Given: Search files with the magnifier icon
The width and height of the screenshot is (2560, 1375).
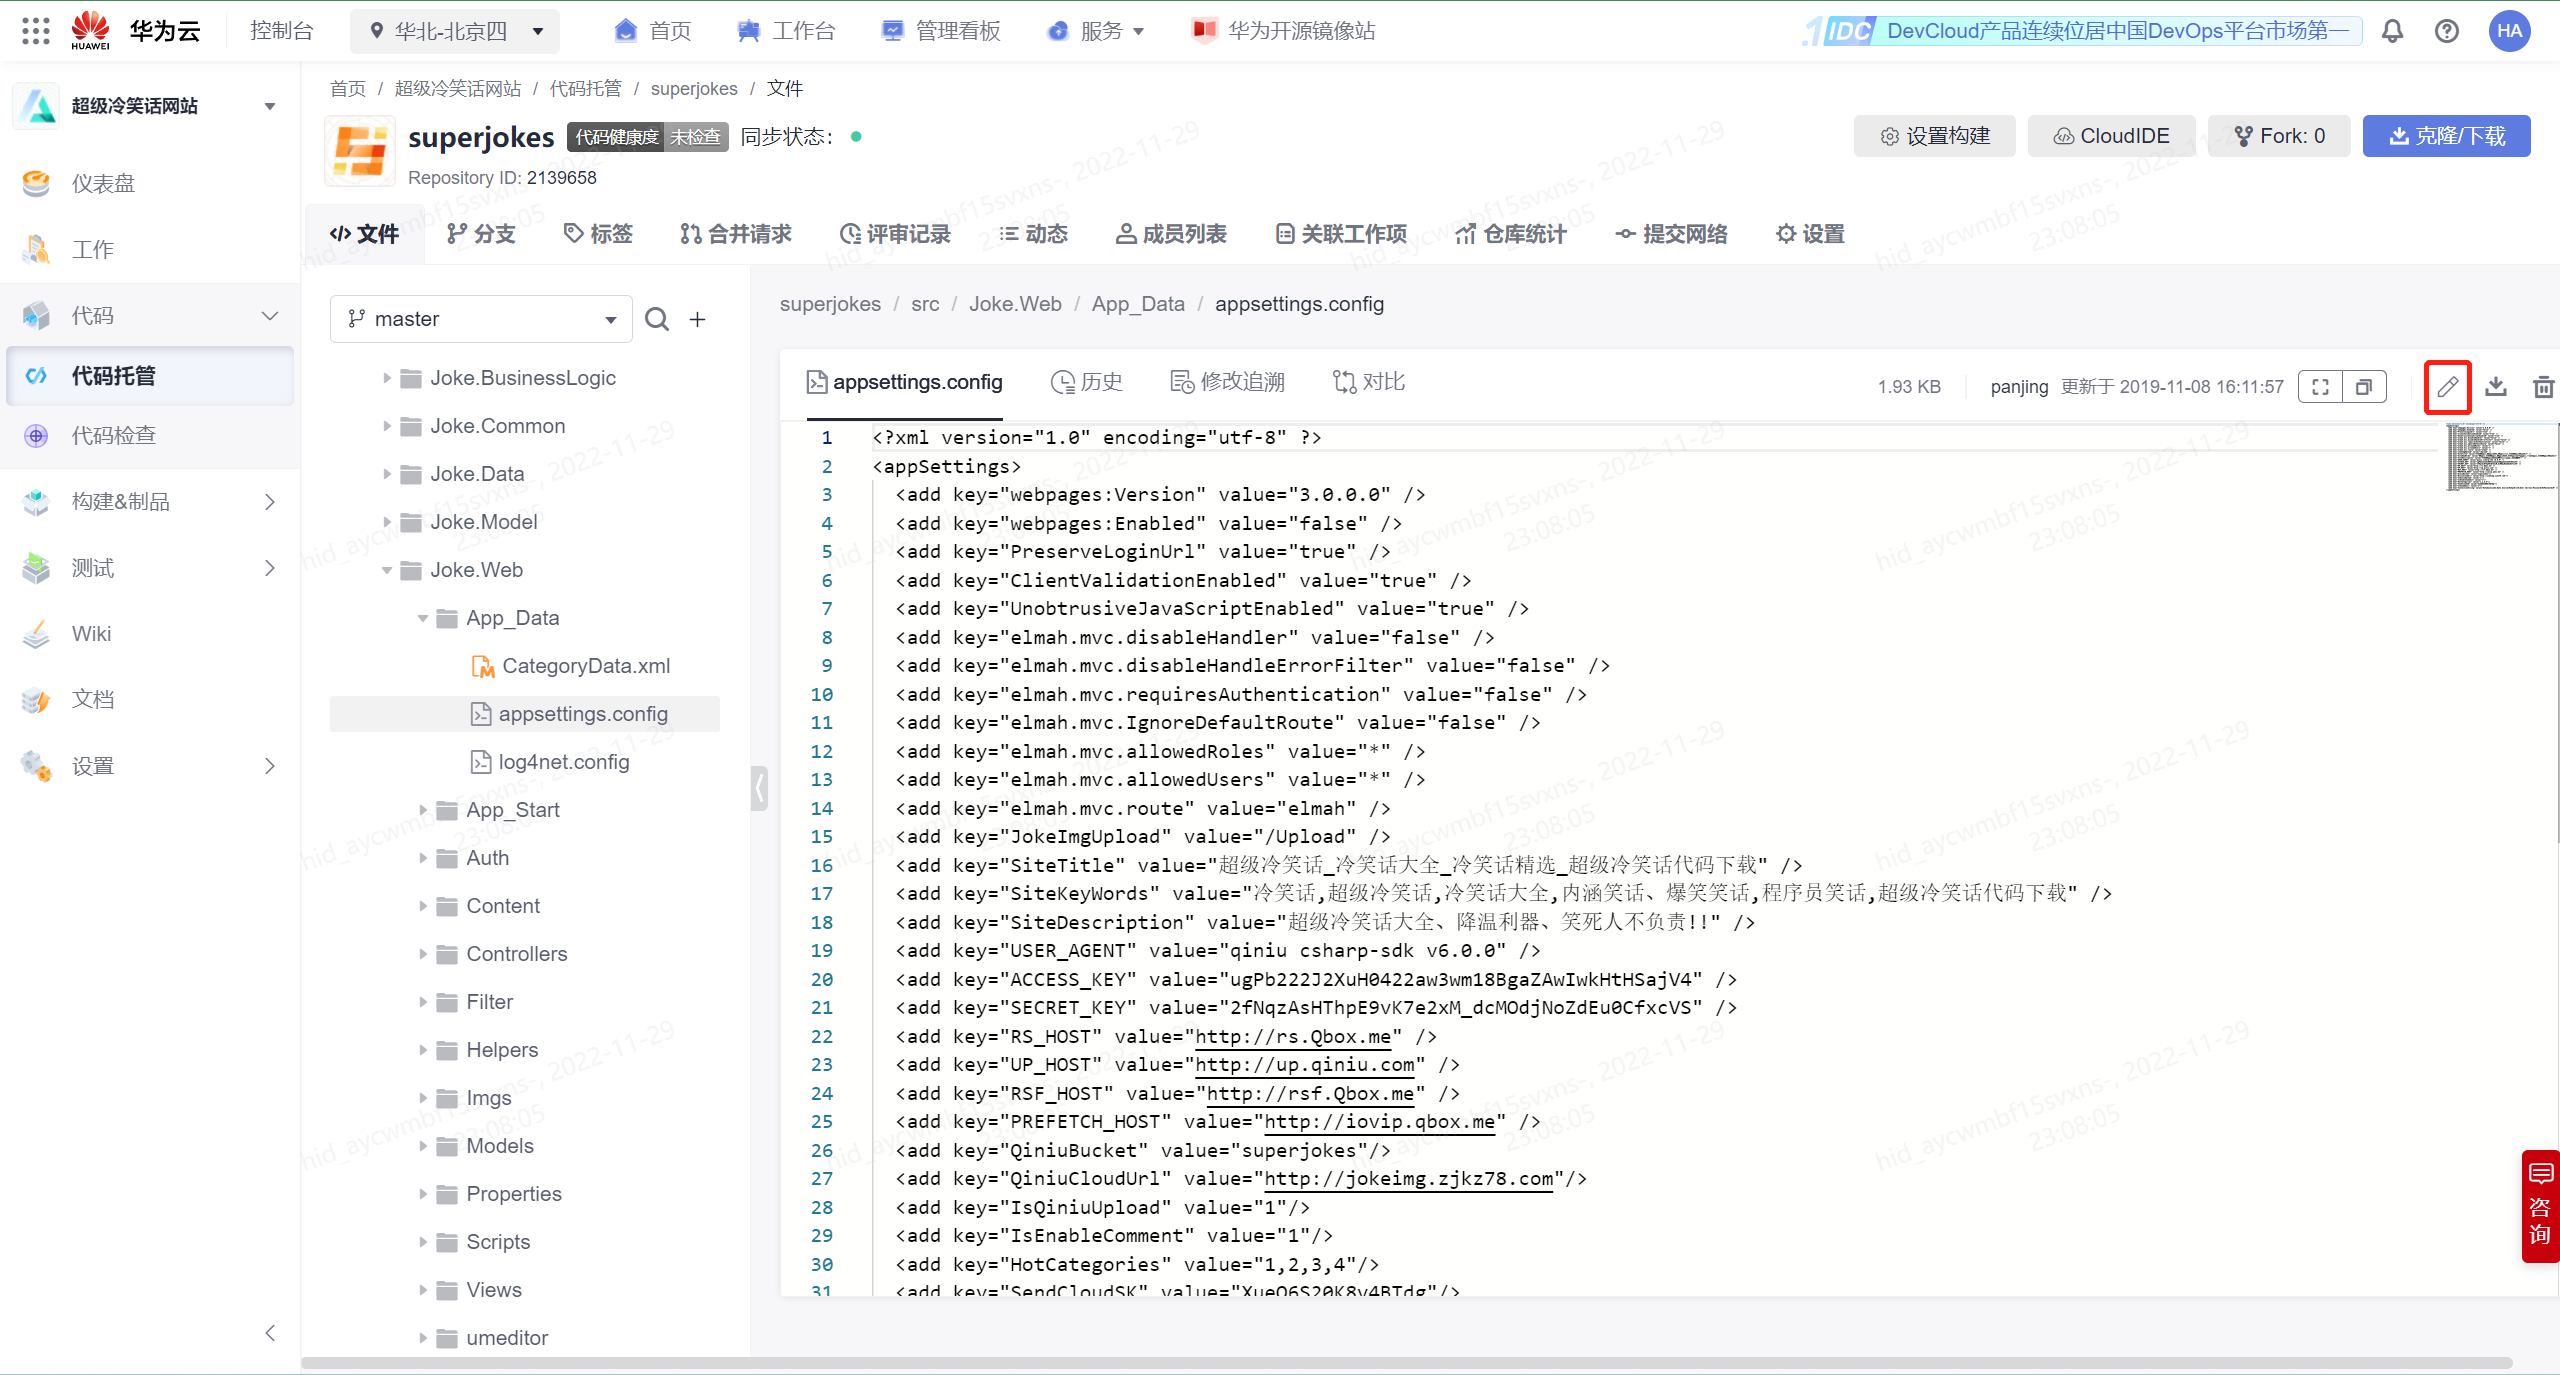Looking at the screenshot, I should coord(657,319).
